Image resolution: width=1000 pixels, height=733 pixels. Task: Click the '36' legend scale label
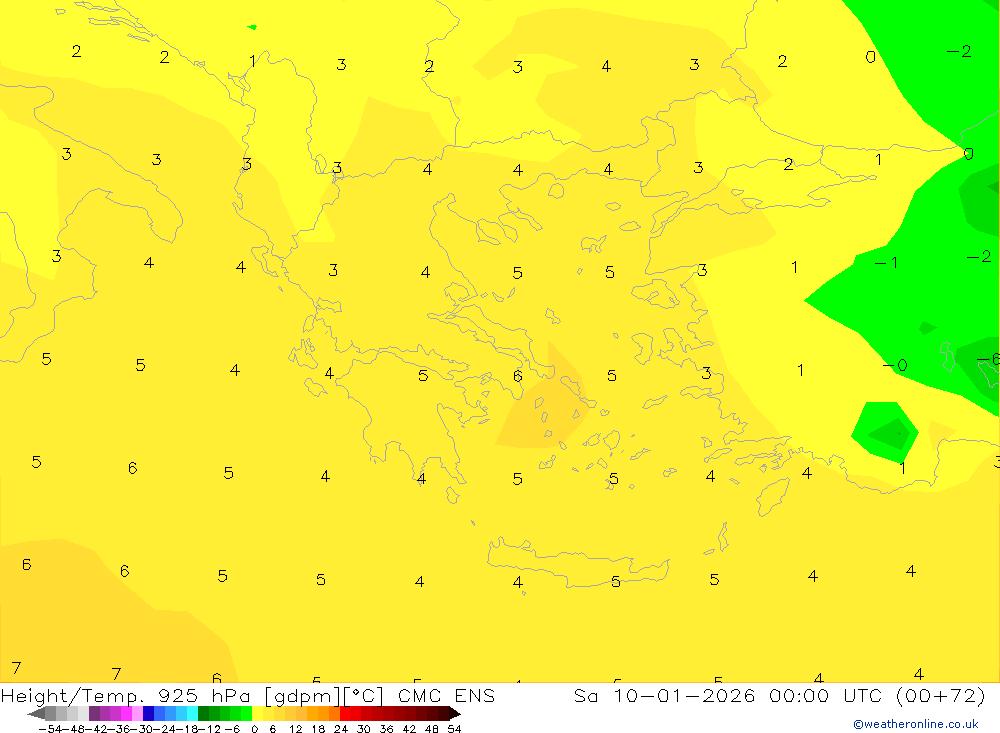(x=386, y=729)
